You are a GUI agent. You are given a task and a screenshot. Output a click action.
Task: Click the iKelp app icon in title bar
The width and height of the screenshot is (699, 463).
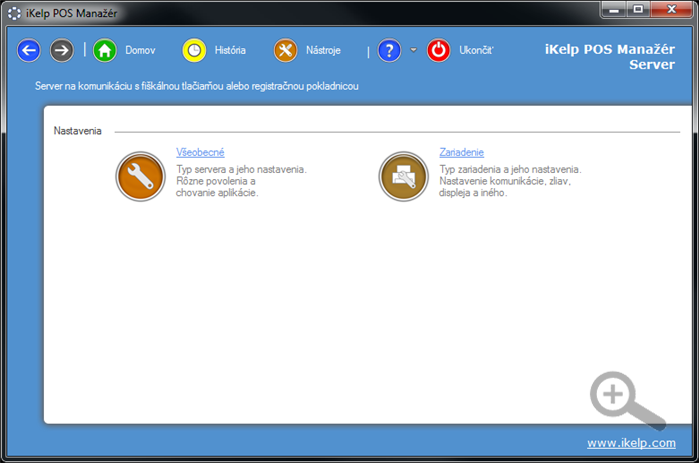point(15,11)
